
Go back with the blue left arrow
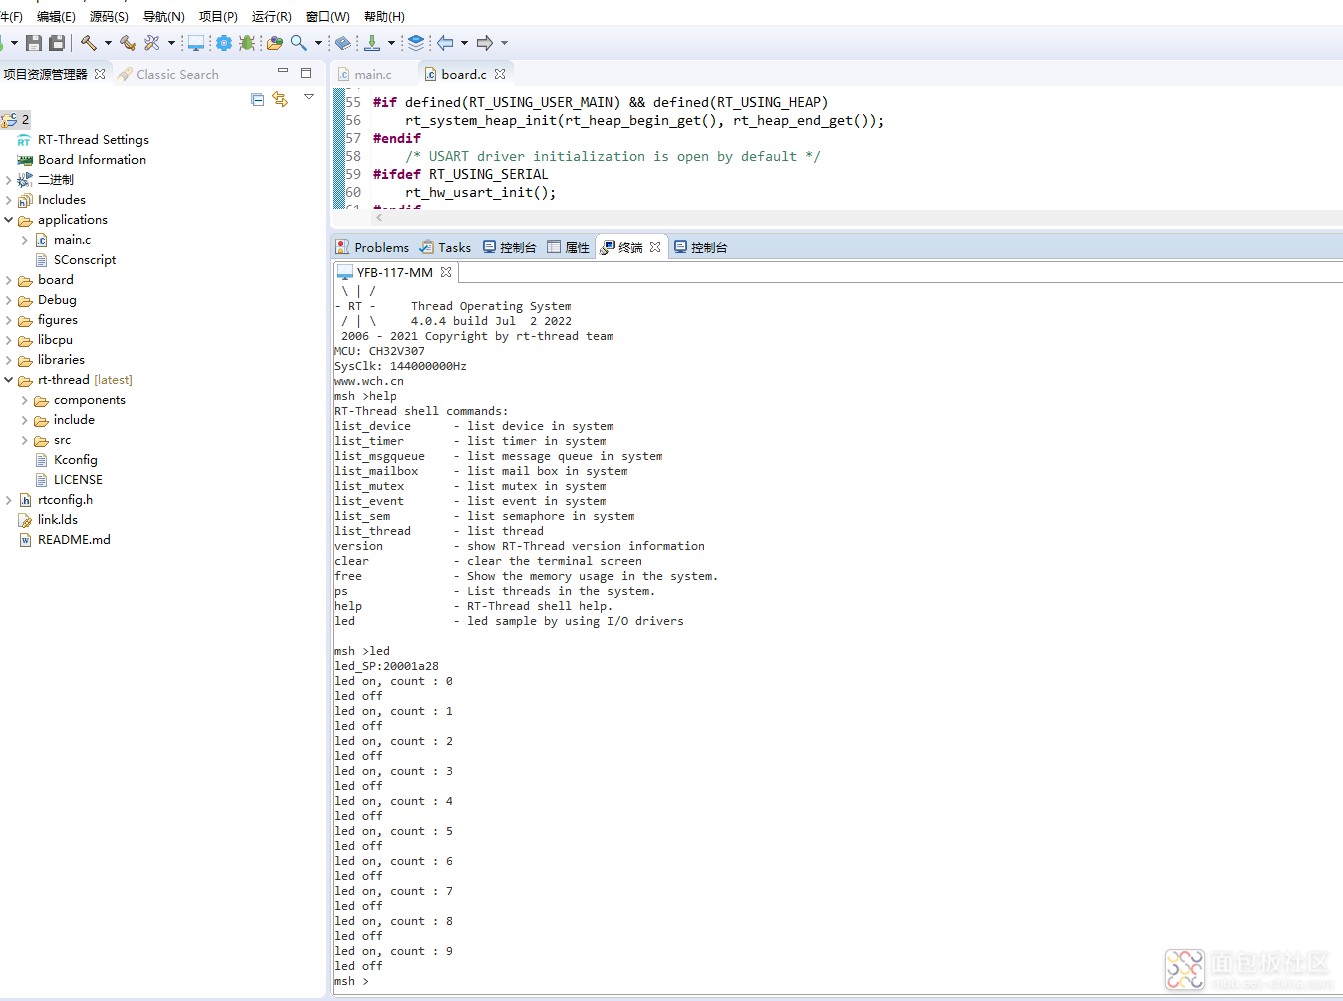pos(445,43)
